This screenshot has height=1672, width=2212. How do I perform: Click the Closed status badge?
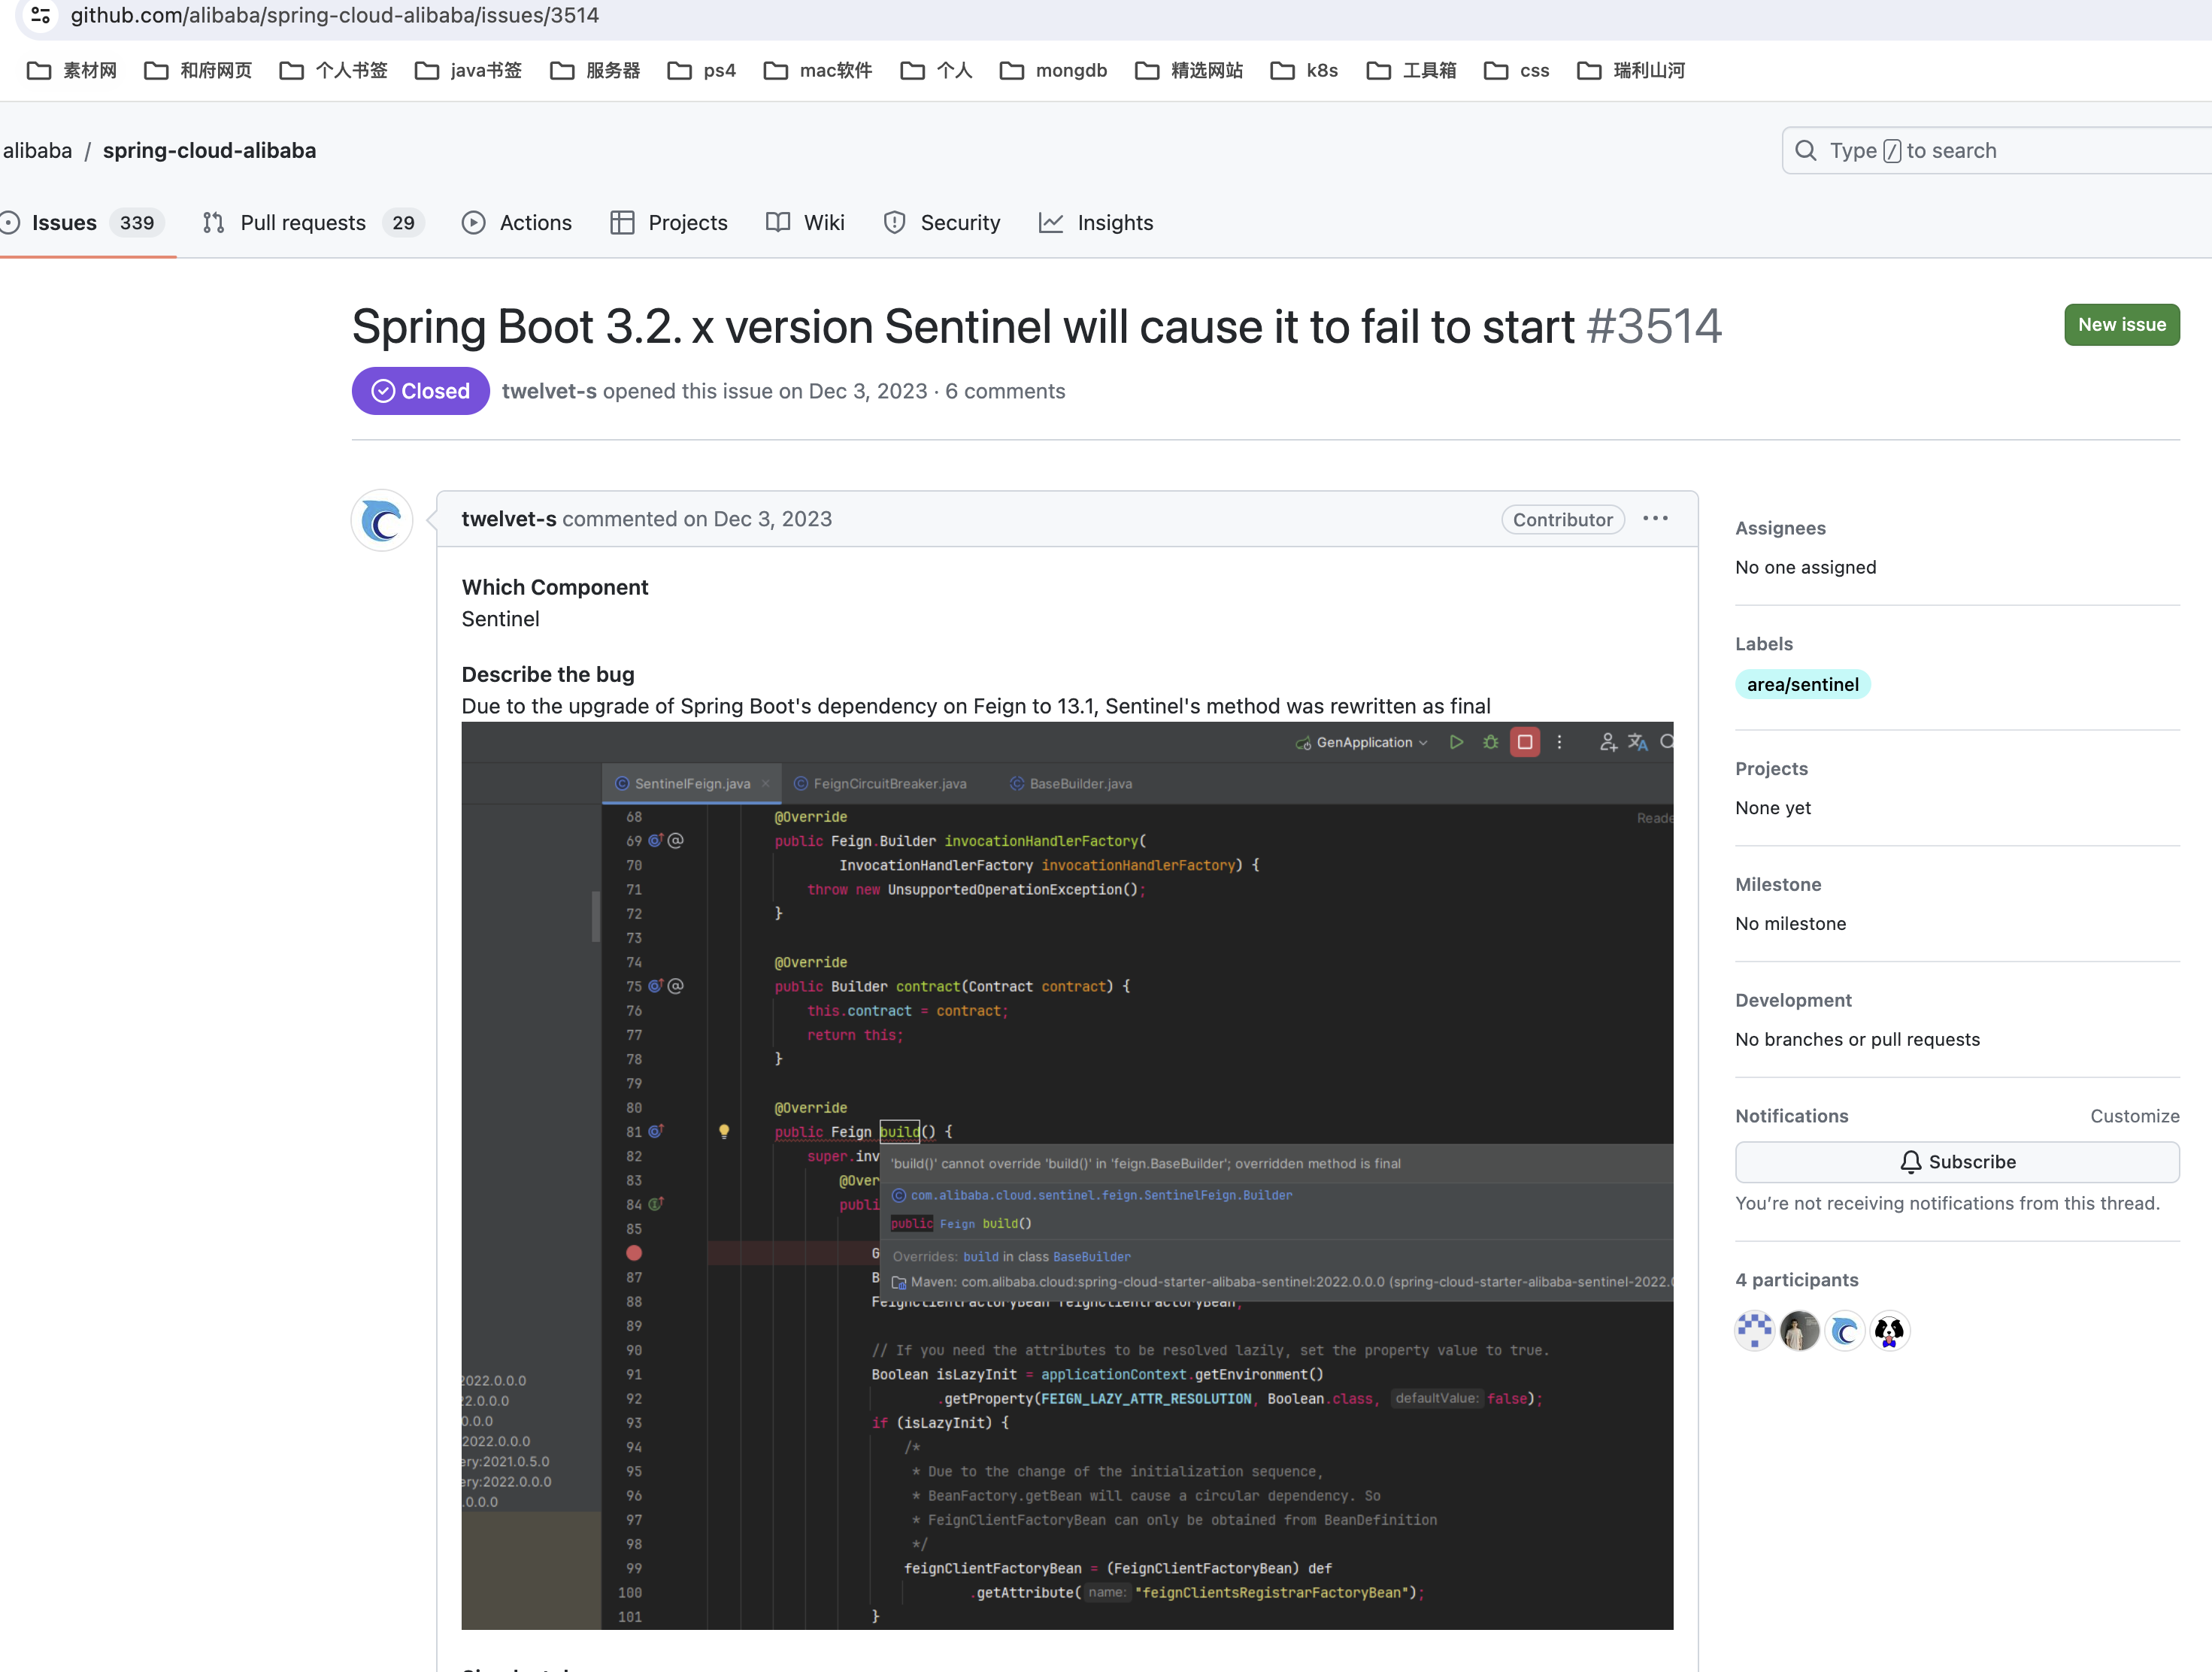[420, 391]
